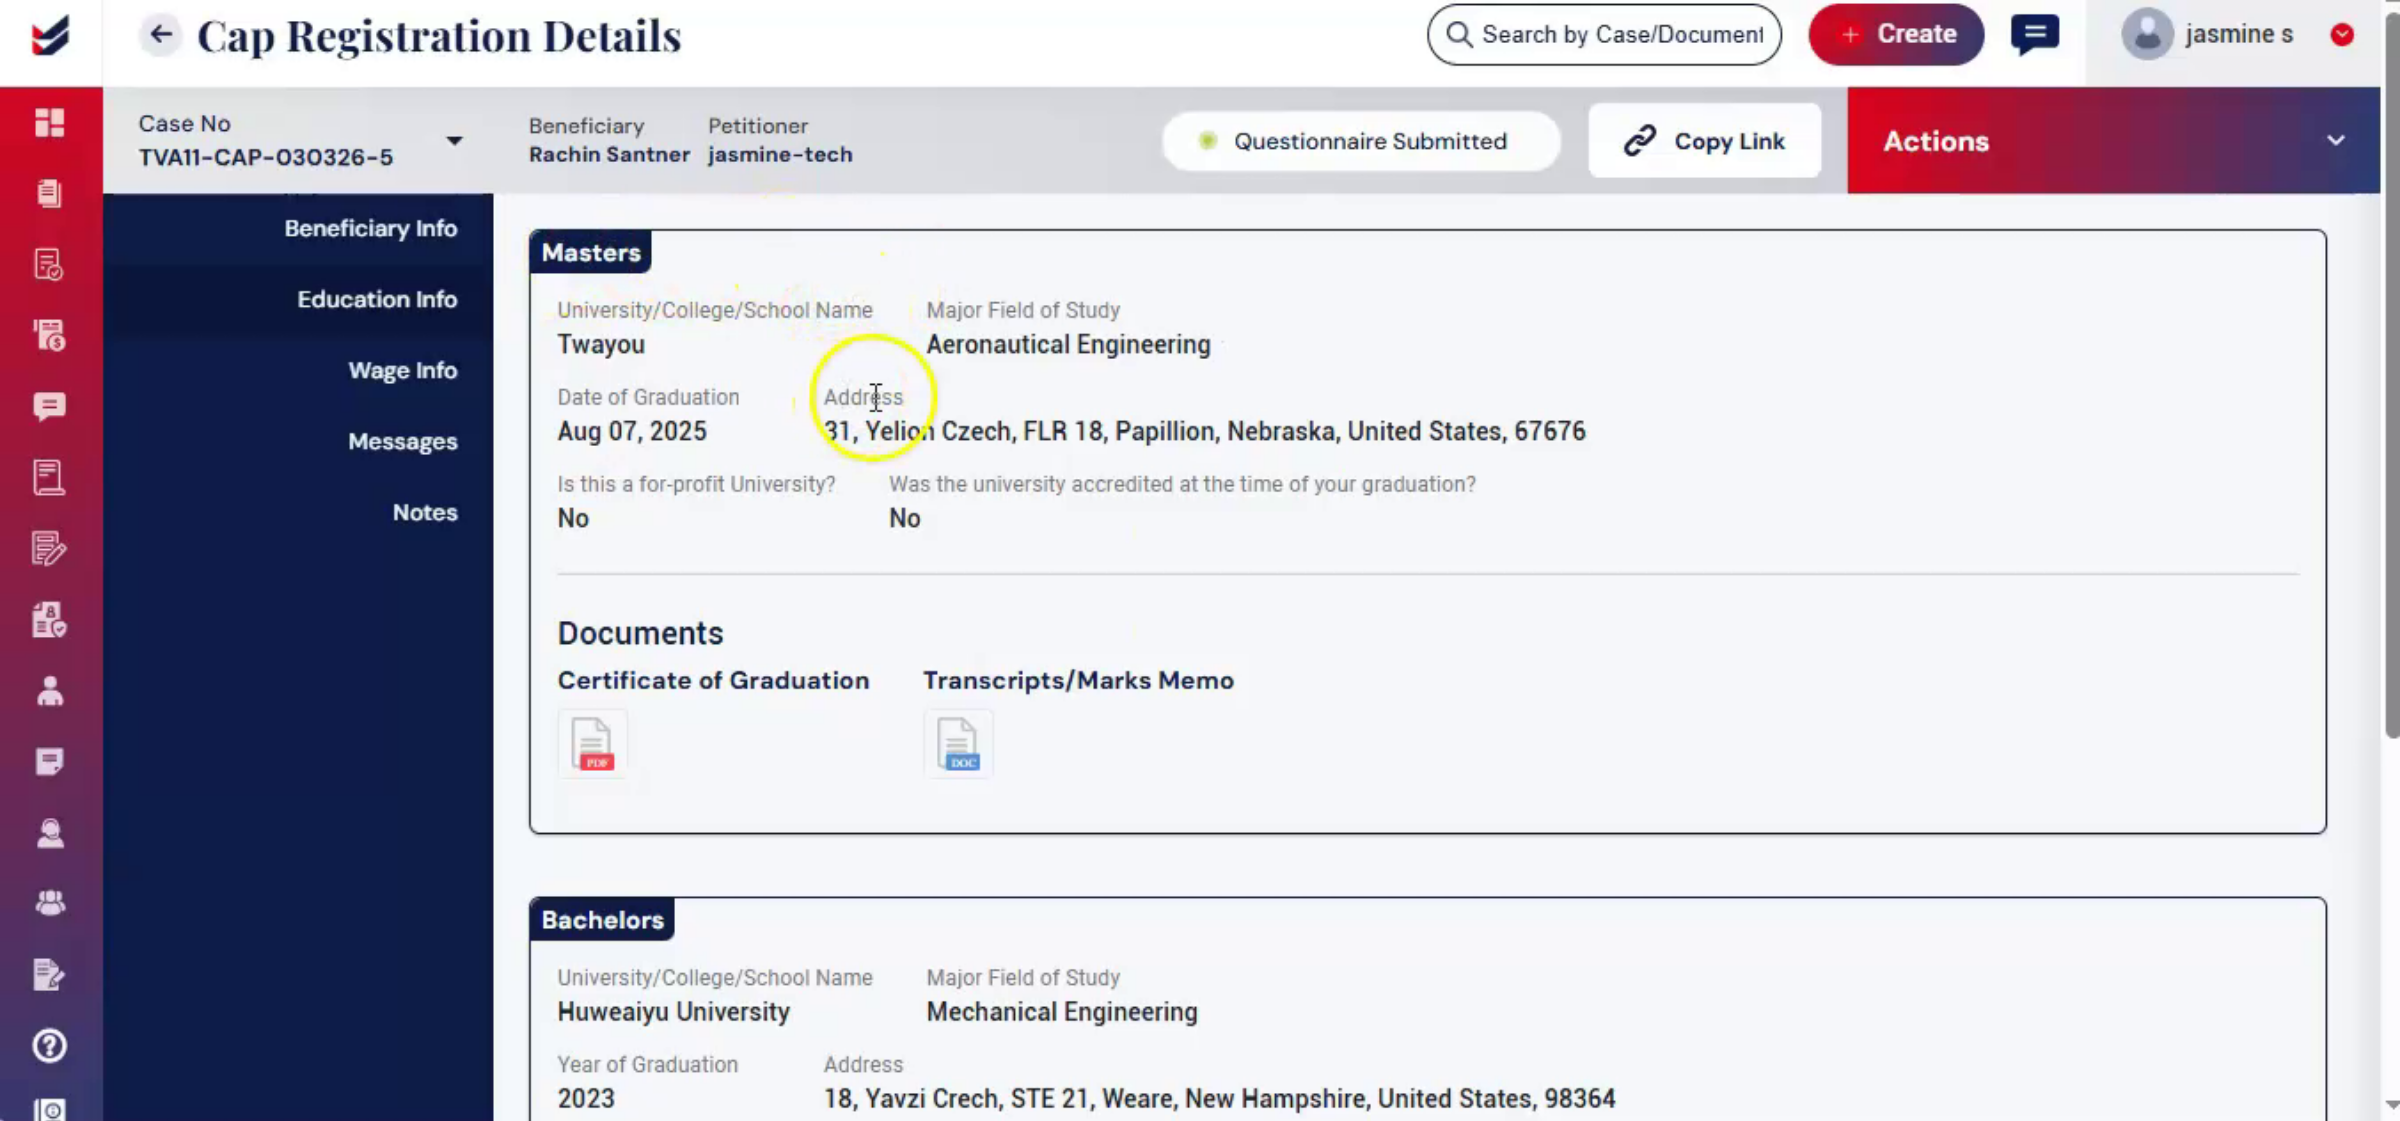Open the single person sidebar icon
This screenshot has height=1121, width=2400.
pos(50,691)
